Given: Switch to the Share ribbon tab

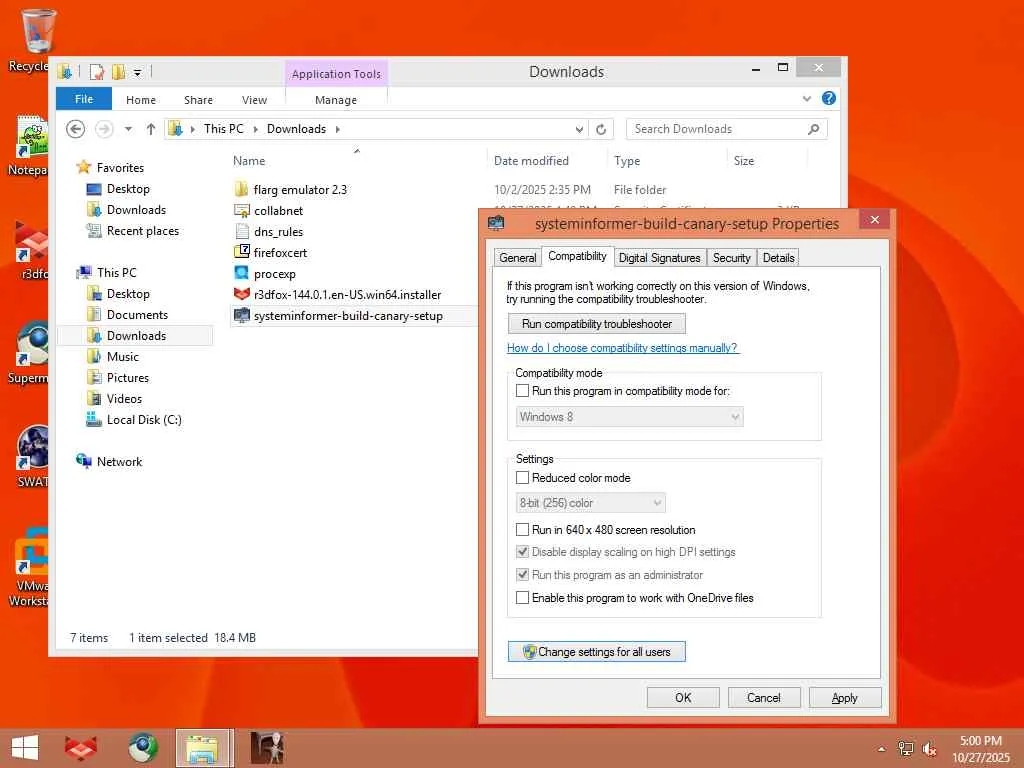Looking at the screenshot, I should (x=199, y=100).
